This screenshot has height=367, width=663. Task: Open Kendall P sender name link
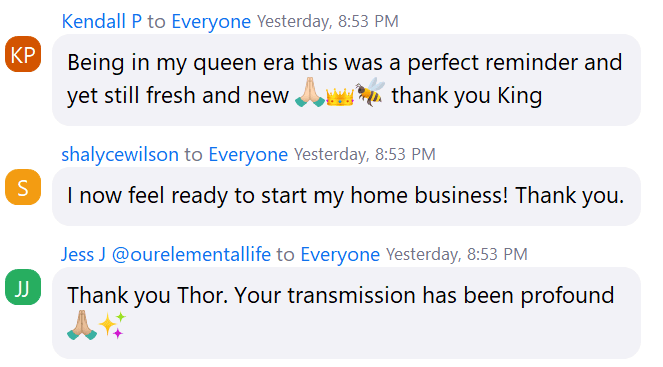tap(101, 21)
